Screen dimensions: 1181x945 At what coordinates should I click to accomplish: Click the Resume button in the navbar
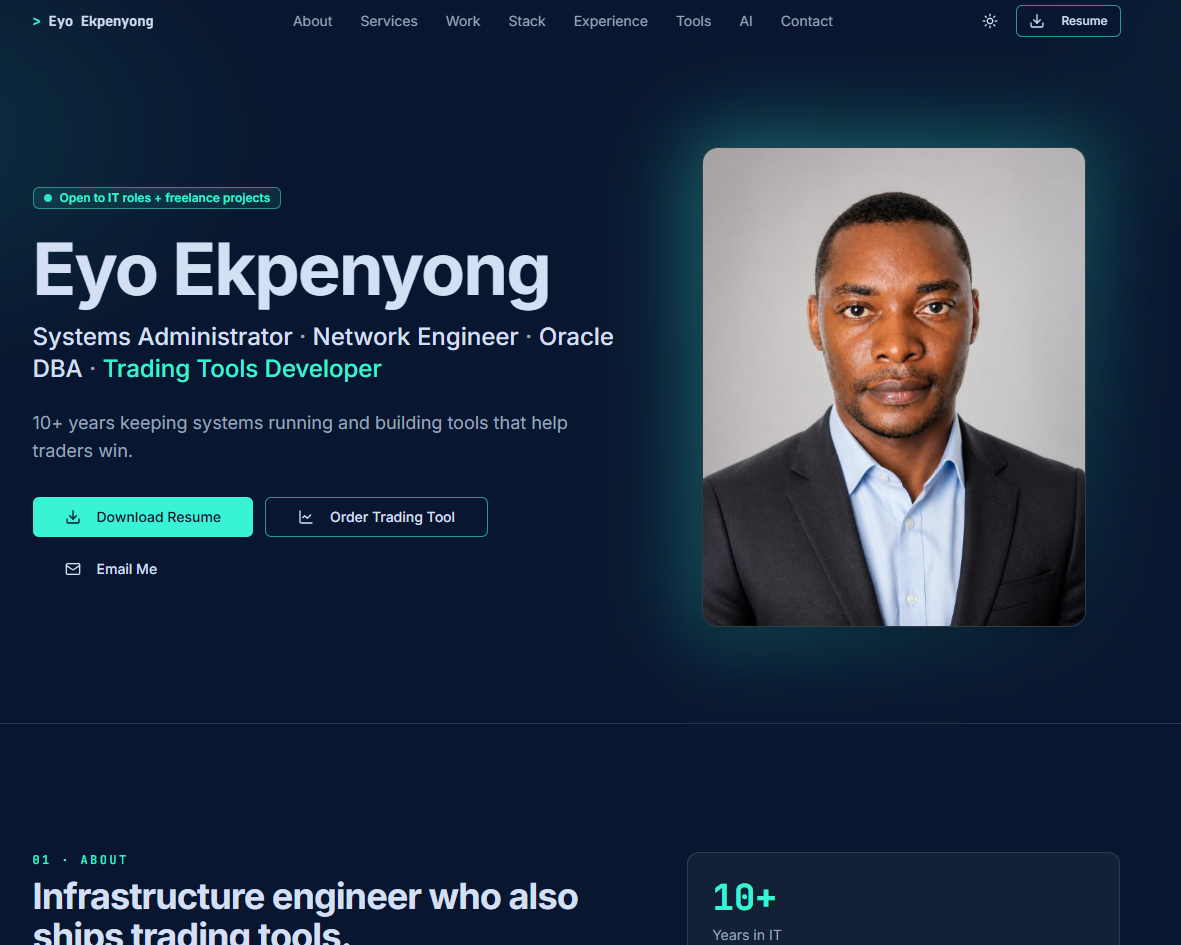point(1068,21)
